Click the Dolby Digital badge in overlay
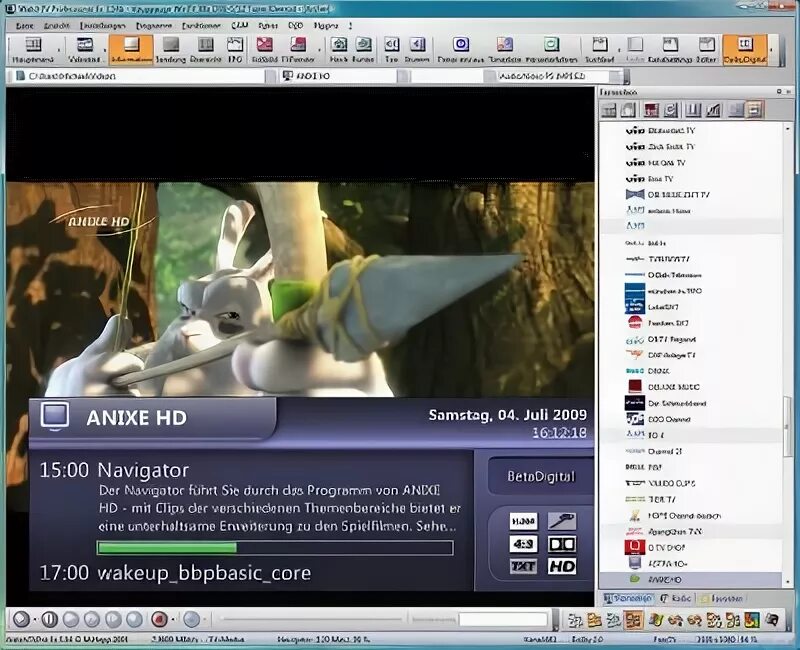The image size is (800, 650). coord(562,544)
